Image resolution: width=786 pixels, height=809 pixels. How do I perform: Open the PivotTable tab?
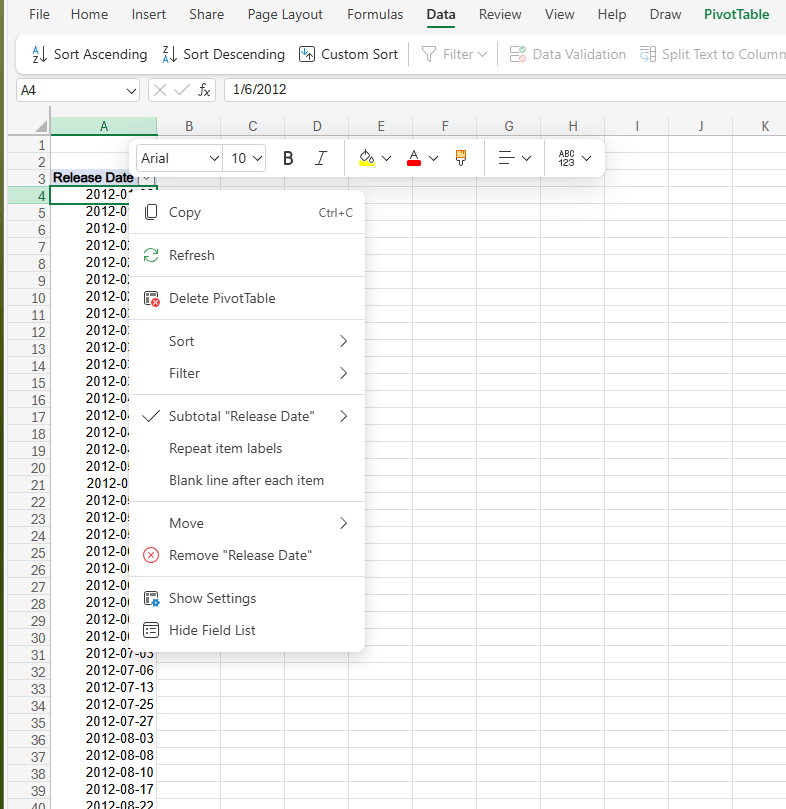pyautogui.click(x=736, y=14)
